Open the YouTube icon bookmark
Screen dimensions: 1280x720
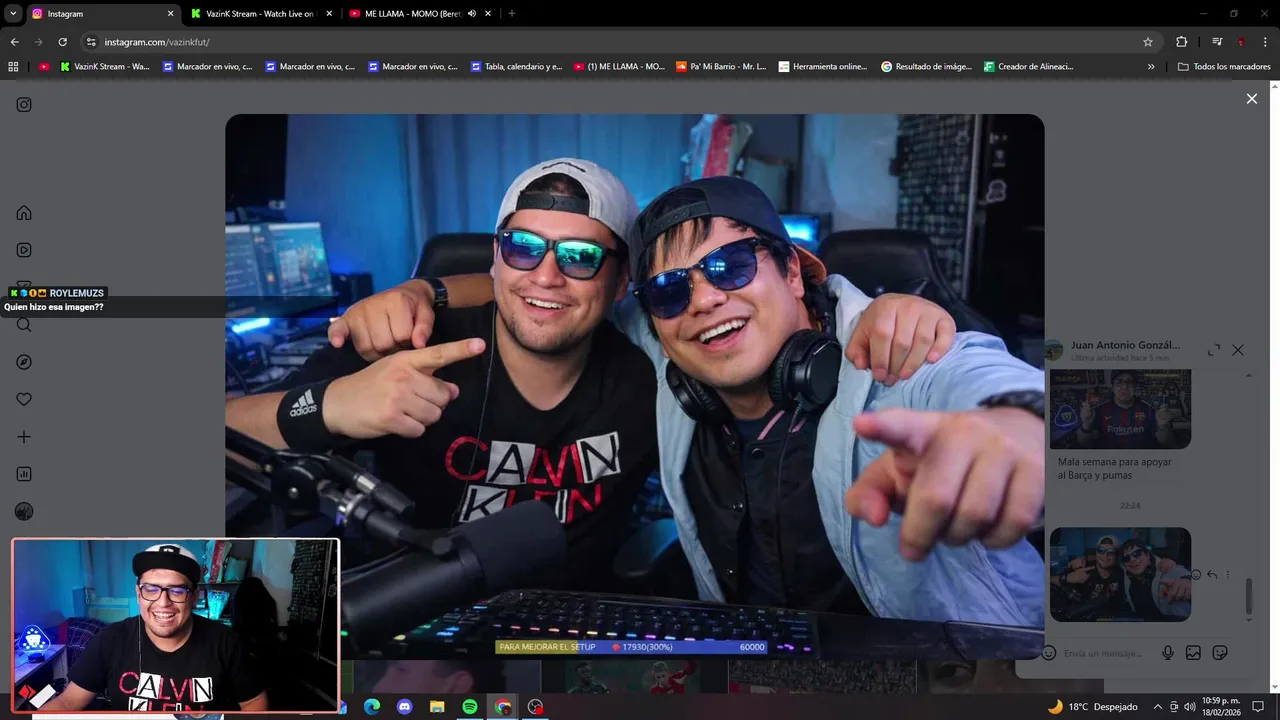coord(44,67)
